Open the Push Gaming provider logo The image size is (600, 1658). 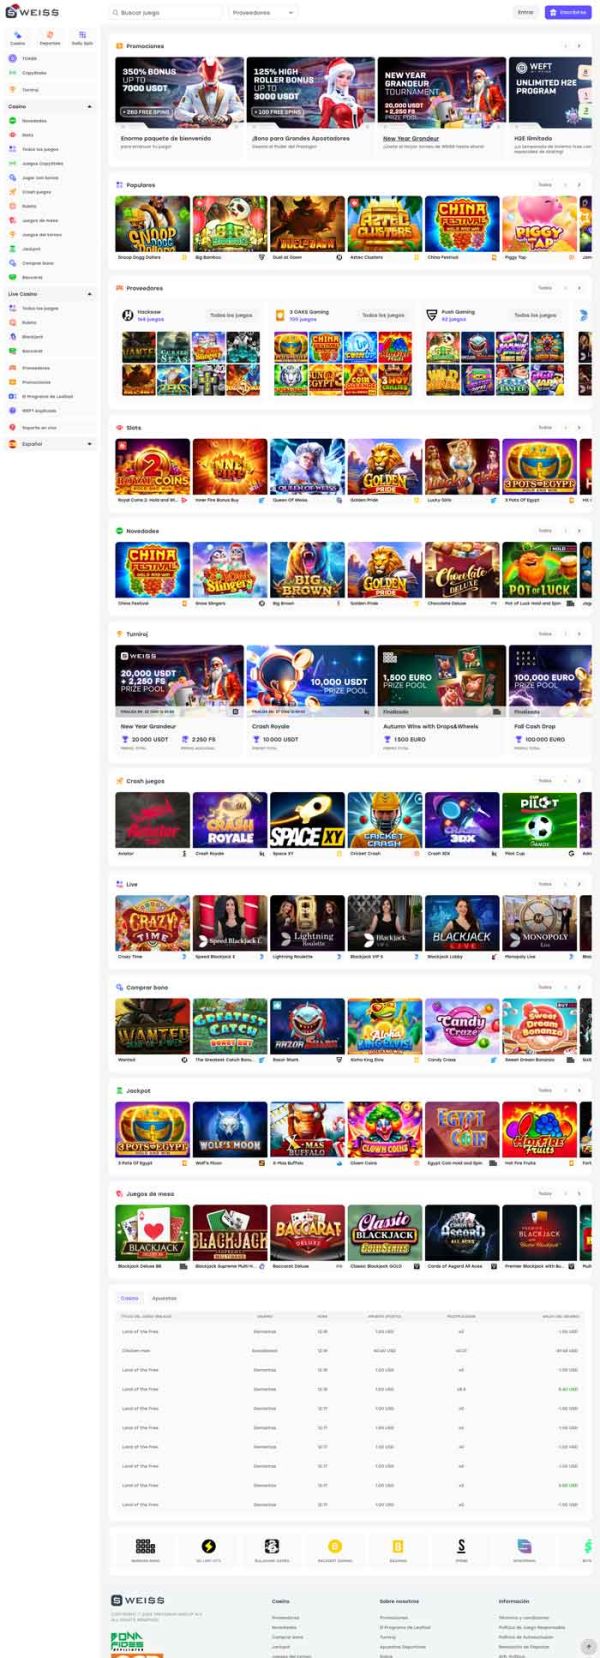coord(432,315)
